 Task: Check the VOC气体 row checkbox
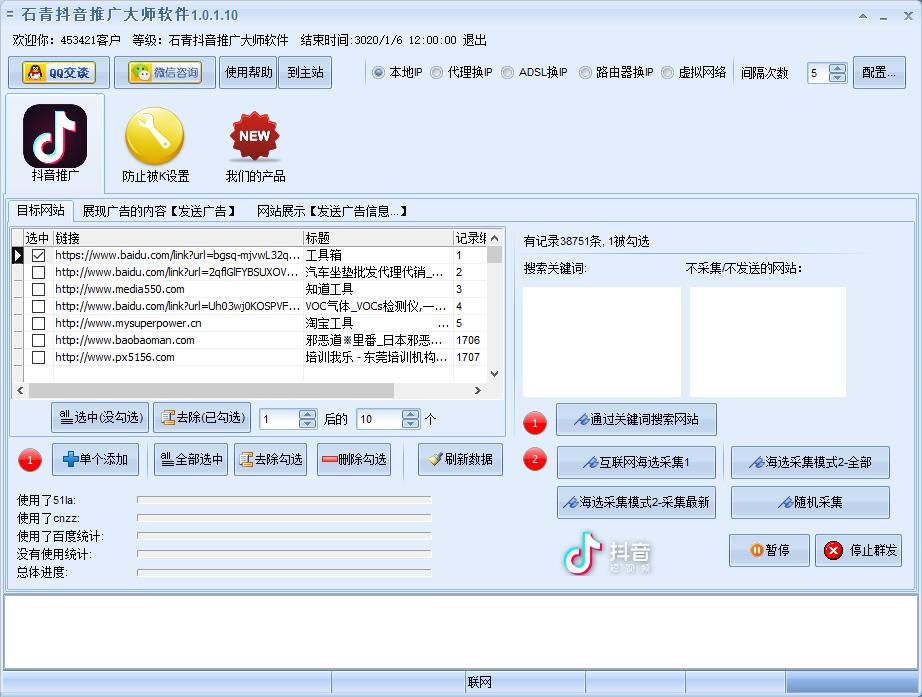point(38,306)
